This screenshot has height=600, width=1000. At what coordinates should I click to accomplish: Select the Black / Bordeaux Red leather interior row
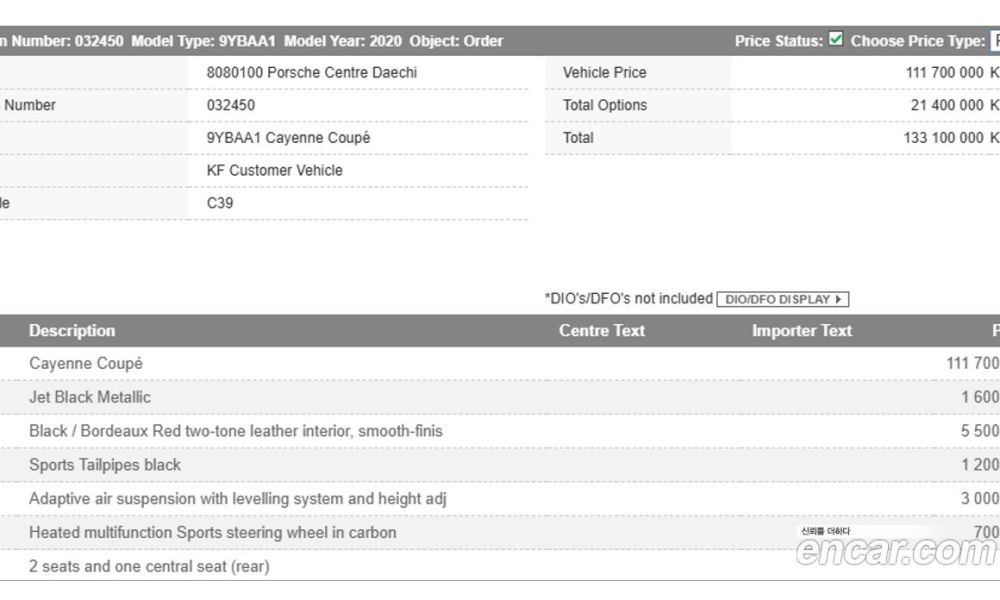click(236, 431)
